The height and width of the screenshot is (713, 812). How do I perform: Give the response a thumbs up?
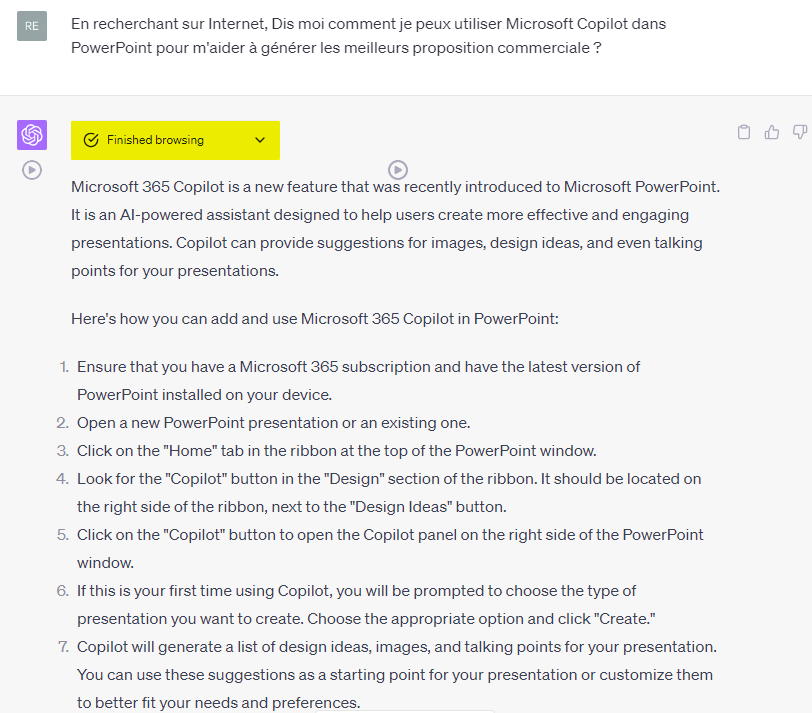pos(772,132)
